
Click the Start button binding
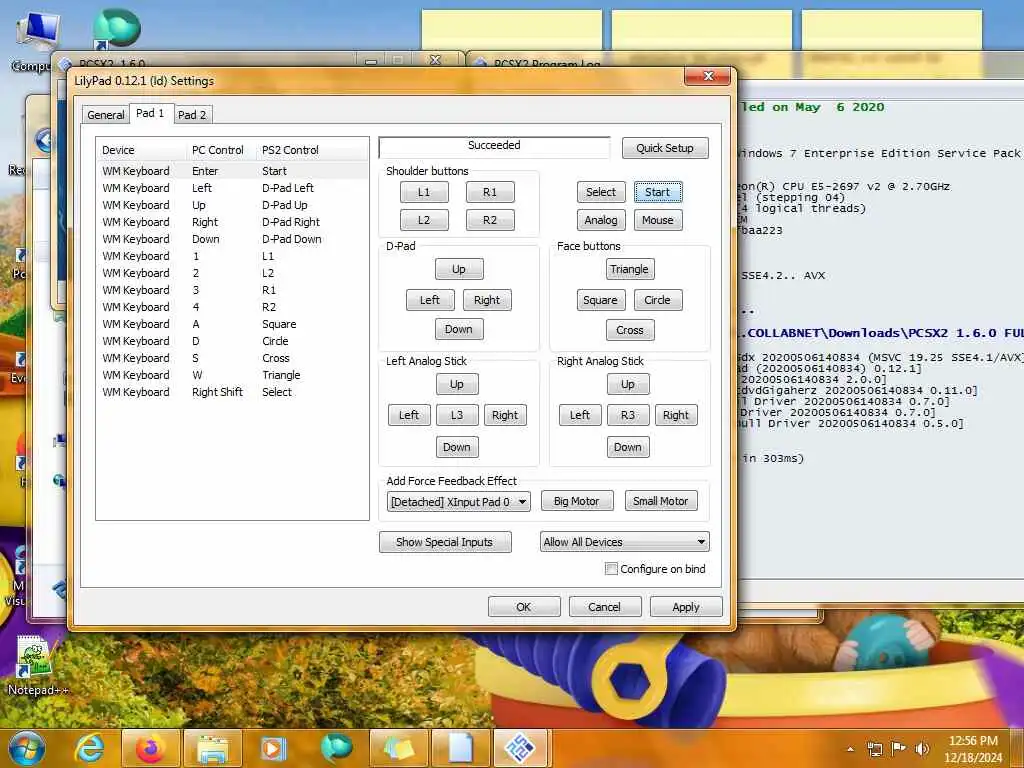[658, 192]
